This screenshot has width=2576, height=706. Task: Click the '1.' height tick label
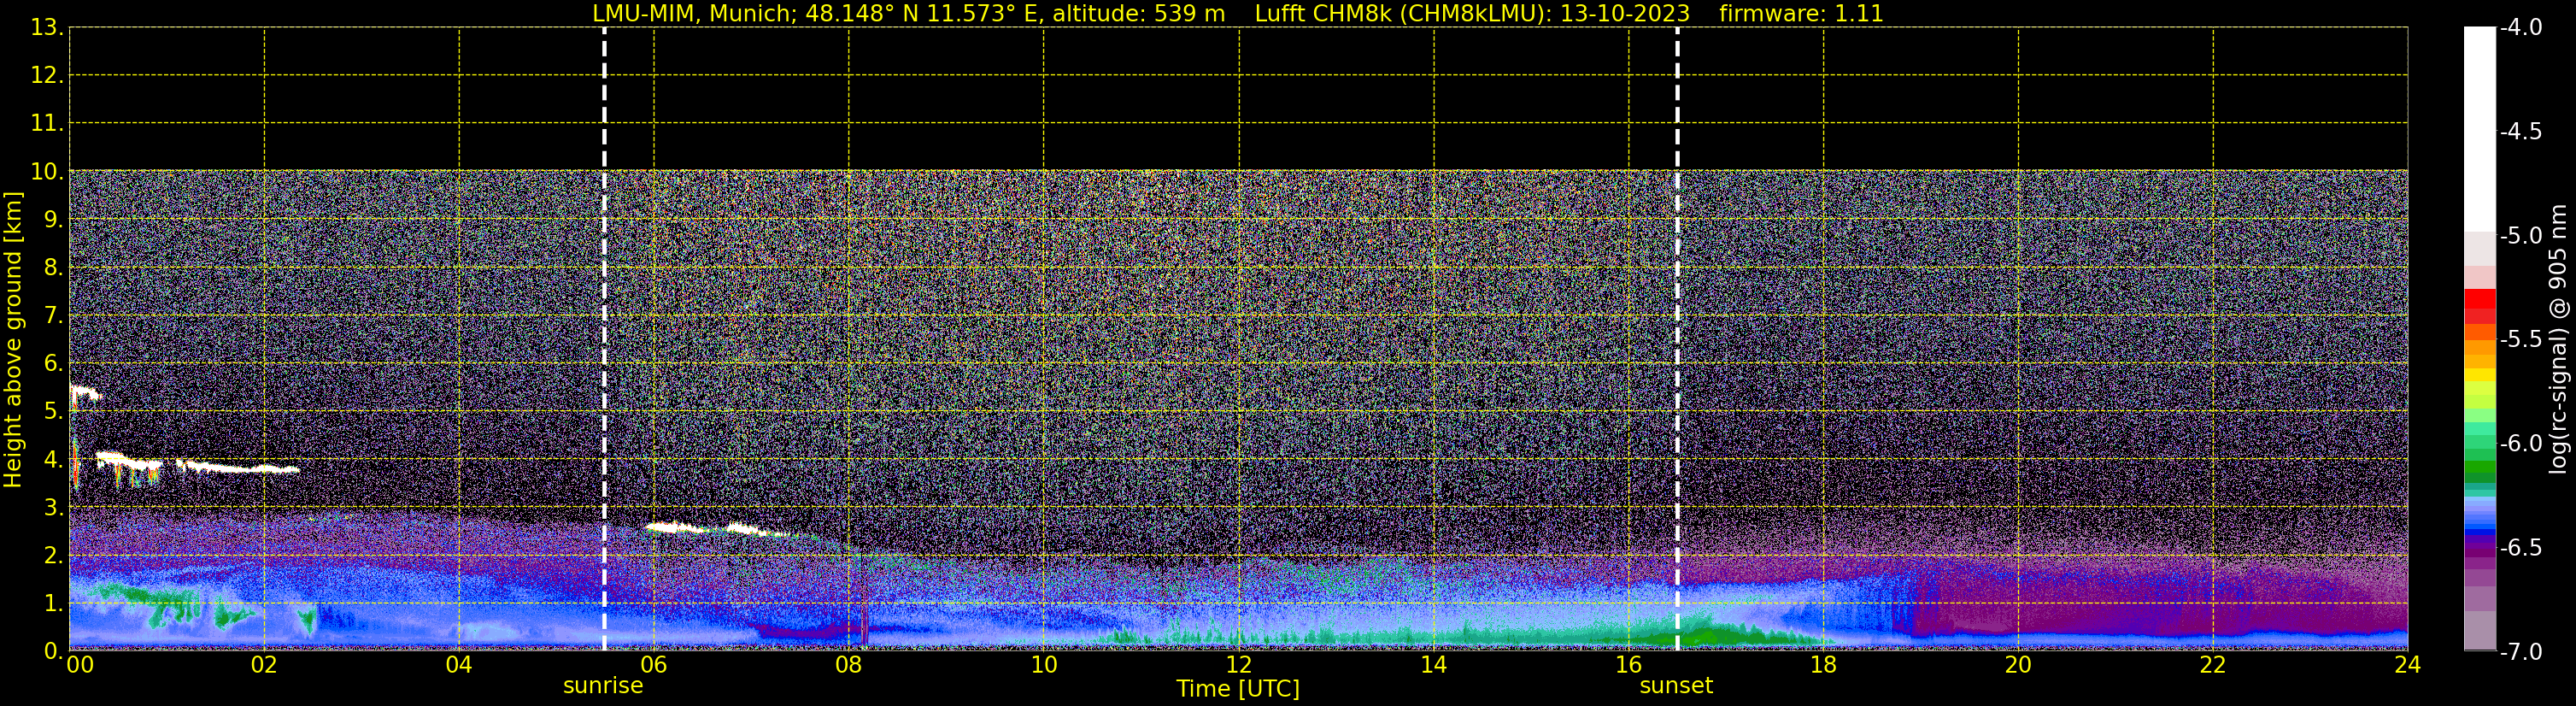[x=53, y=603]
